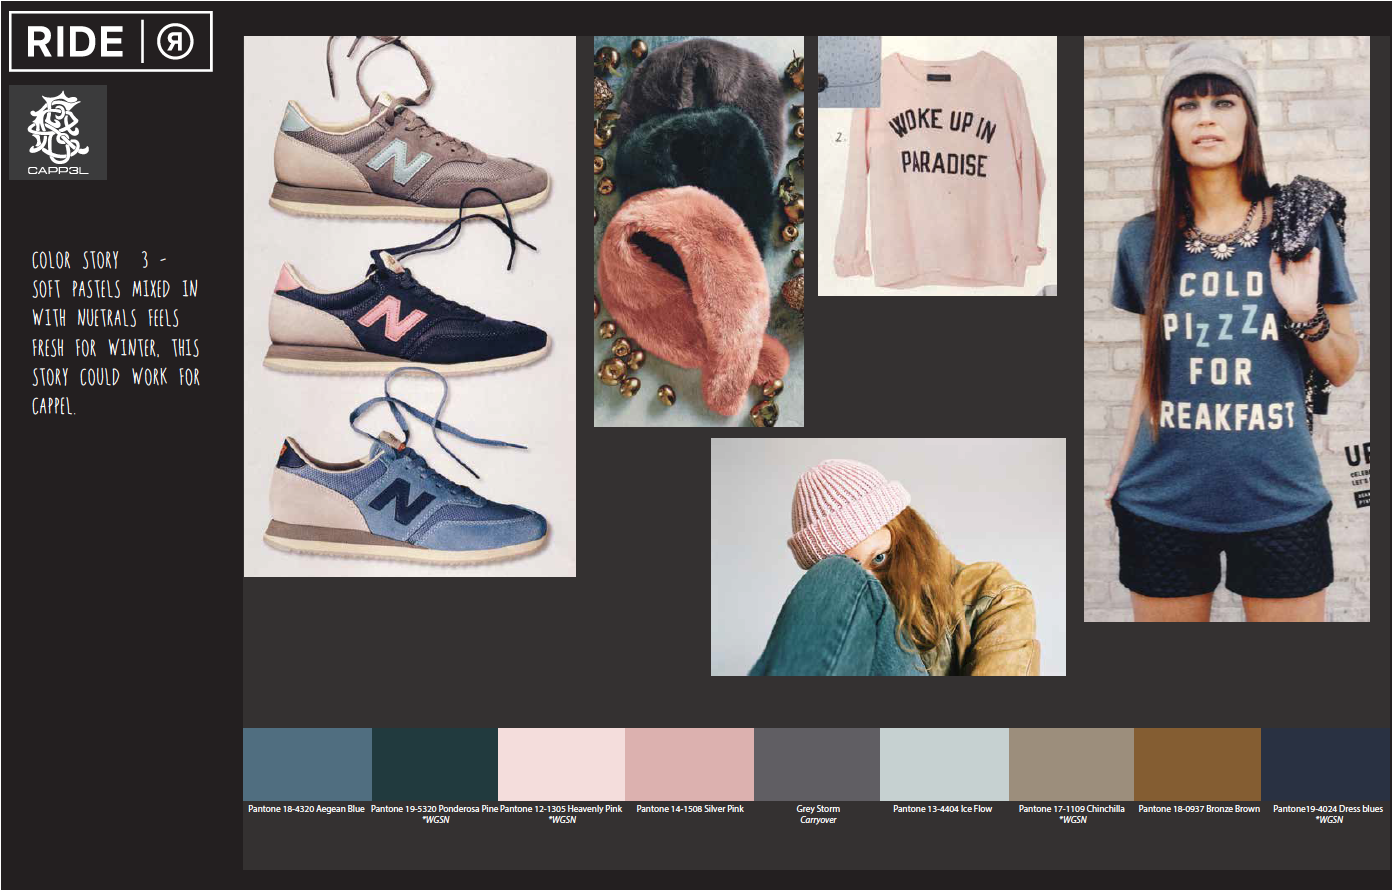Select the Ponderosa Pine dark green swatch
Image resolution: width=1393 pixels, height=890 pixels.
pyautogui.click(x=435, y=764)
